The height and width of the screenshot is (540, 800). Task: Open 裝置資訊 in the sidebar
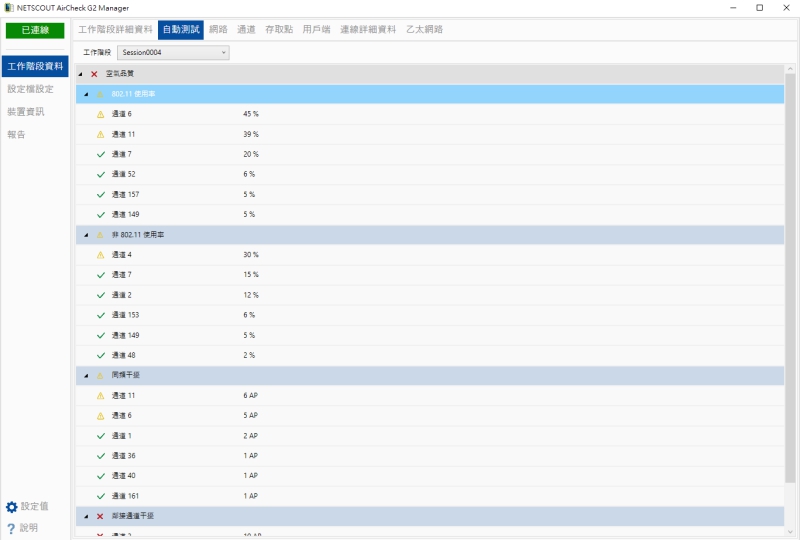click(x=26, y=111)
